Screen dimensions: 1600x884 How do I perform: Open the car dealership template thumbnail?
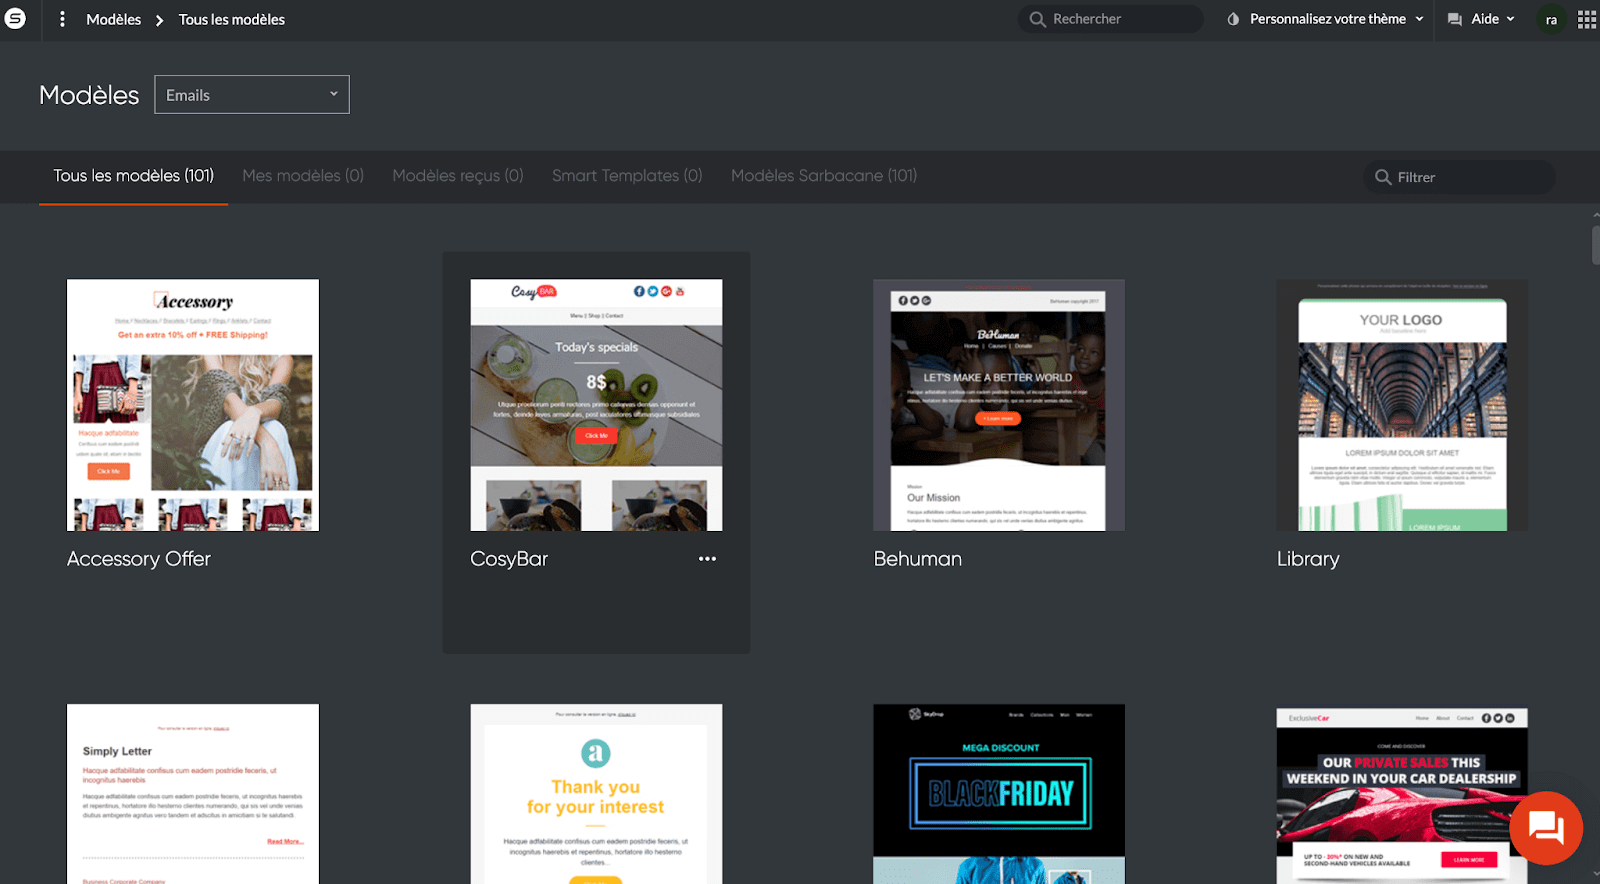1402,794
